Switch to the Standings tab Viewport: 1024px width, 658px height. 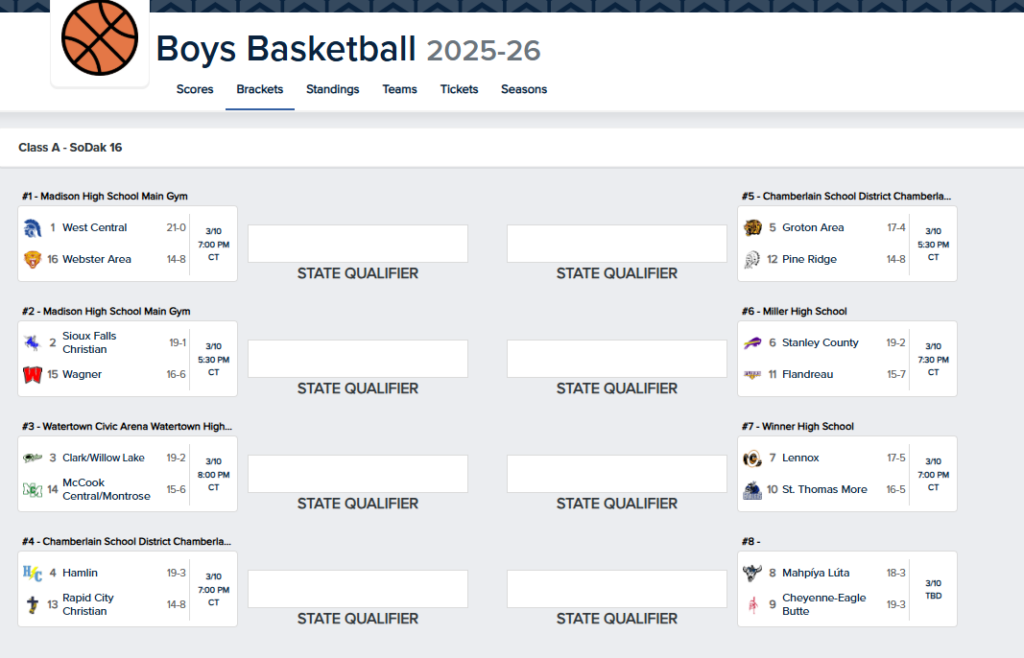(x=332, y=89)
